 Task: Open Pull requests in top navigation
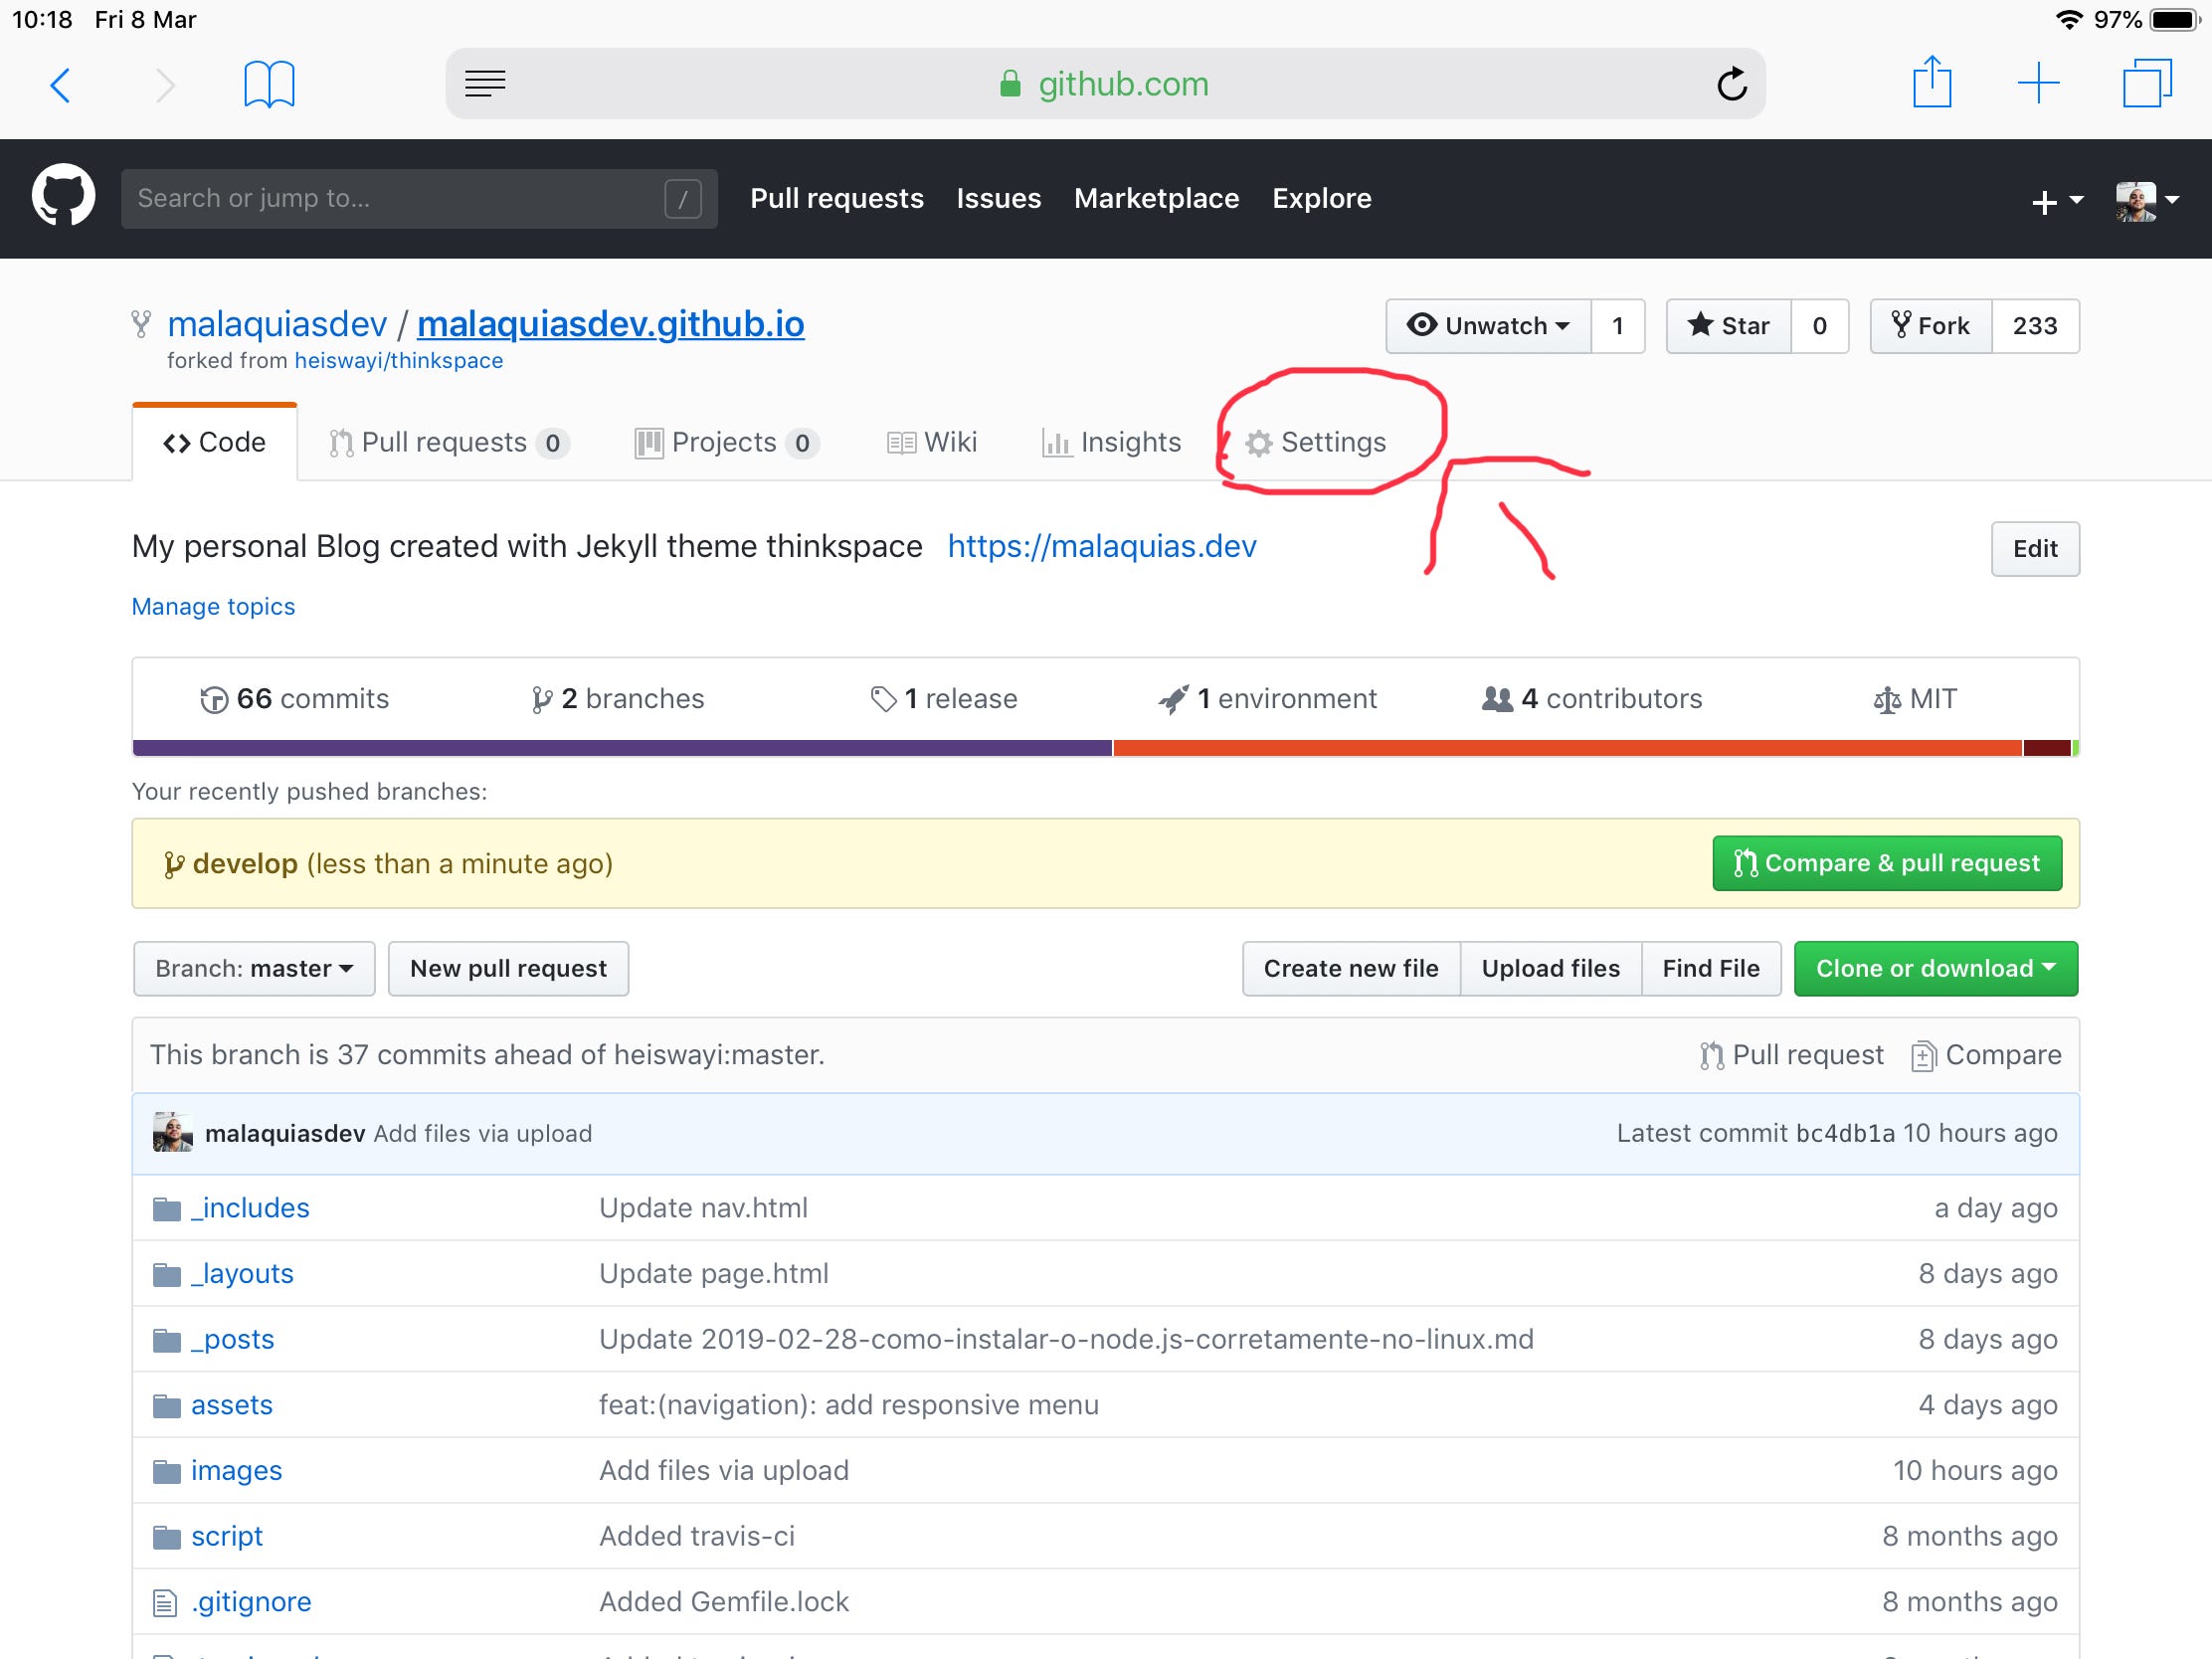tap(837, 198)
